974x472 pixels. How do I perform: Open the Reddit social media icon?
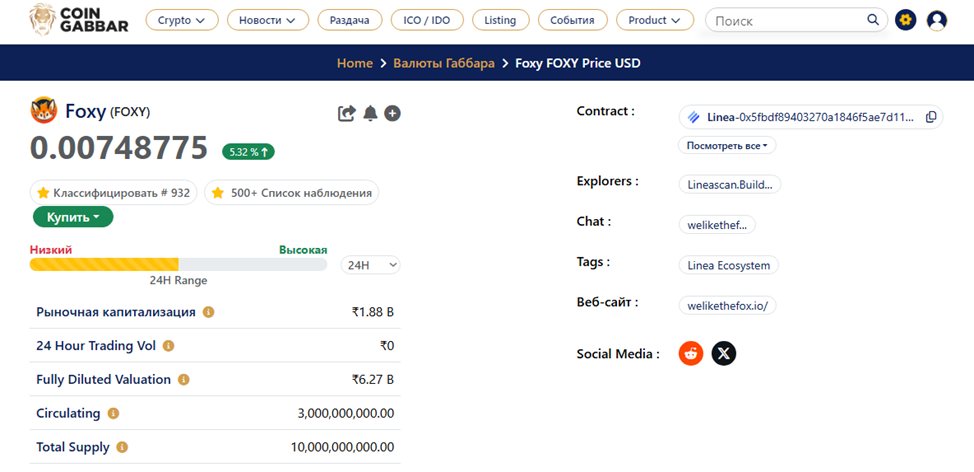coord(691,353)
